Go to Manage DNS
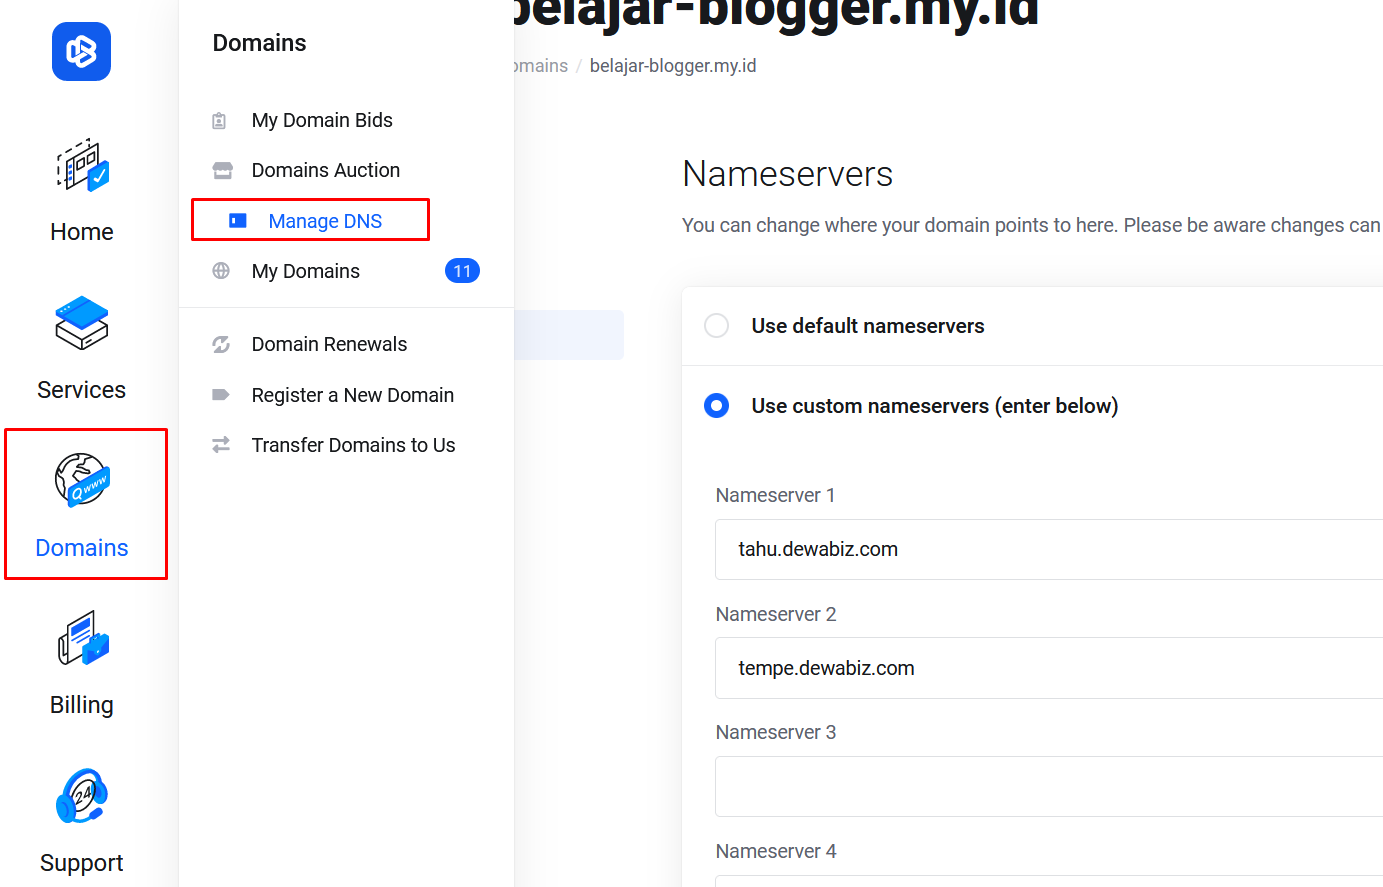 point(325,221)
